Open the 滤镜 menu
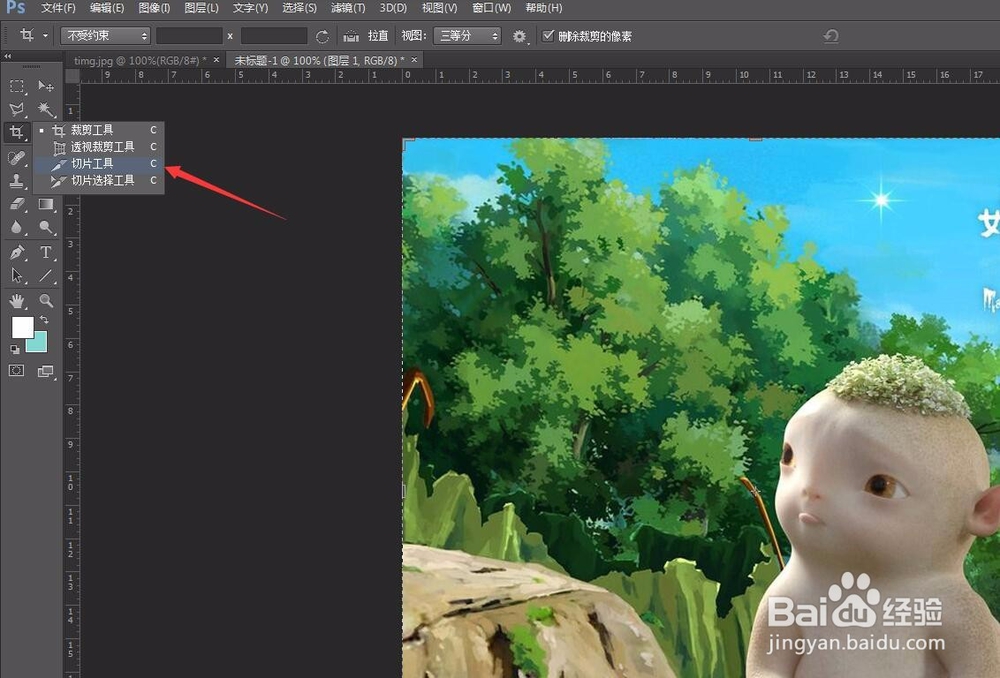 (346, 8)
